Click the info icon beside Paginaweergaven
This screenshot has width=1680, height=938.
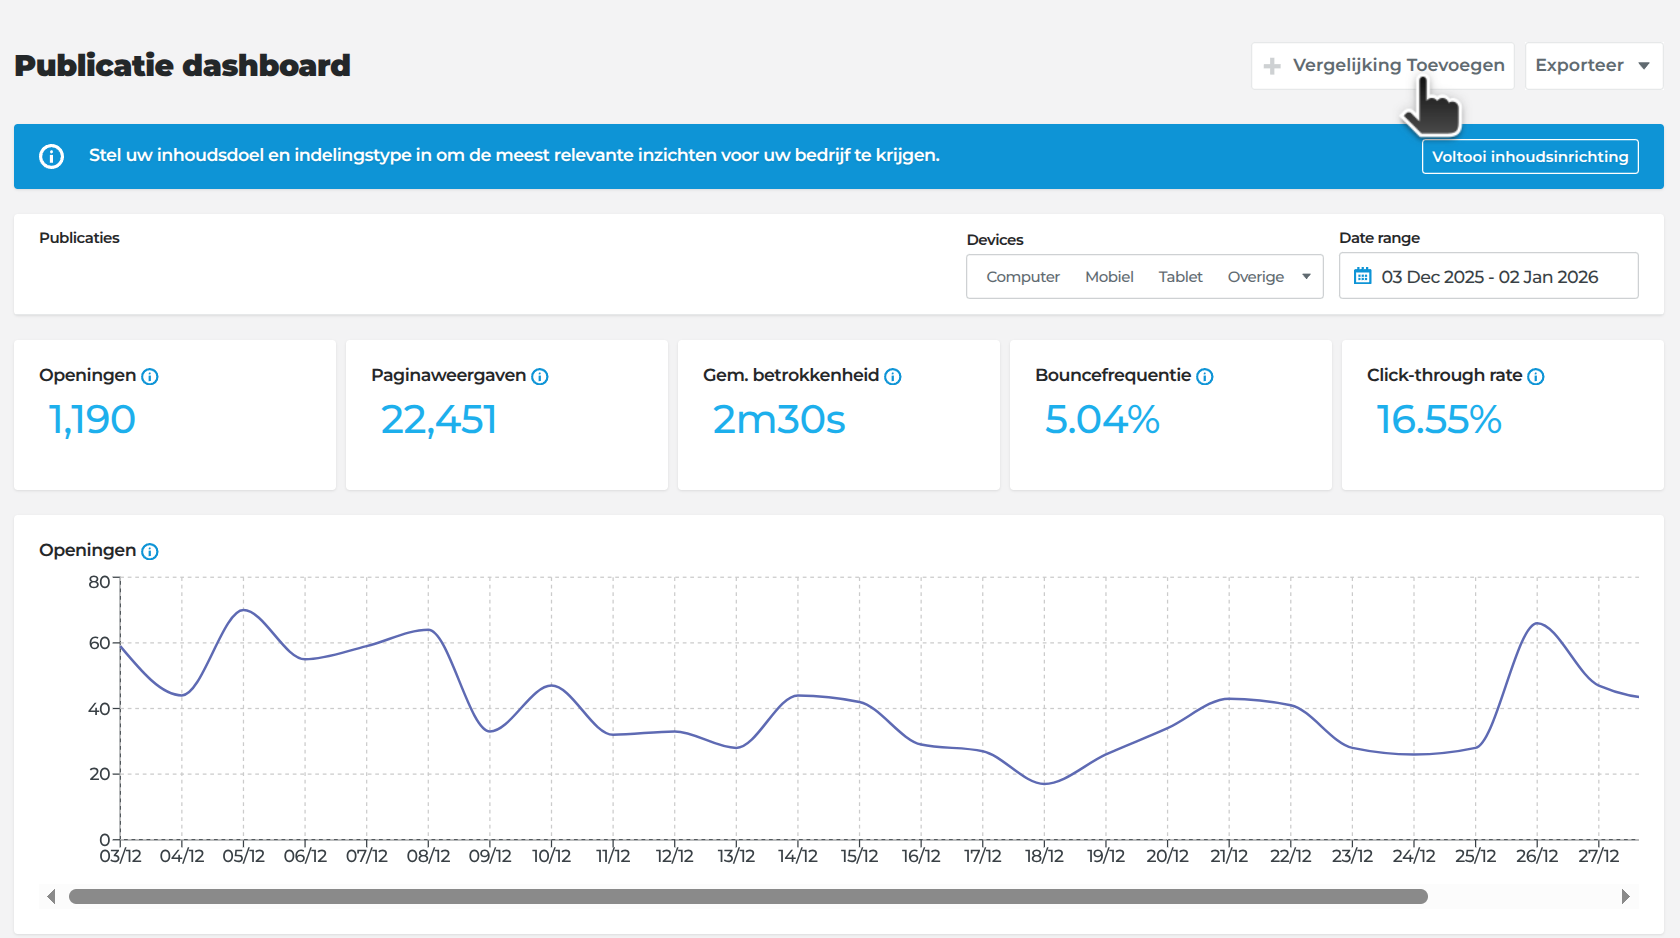click(540, 377)
